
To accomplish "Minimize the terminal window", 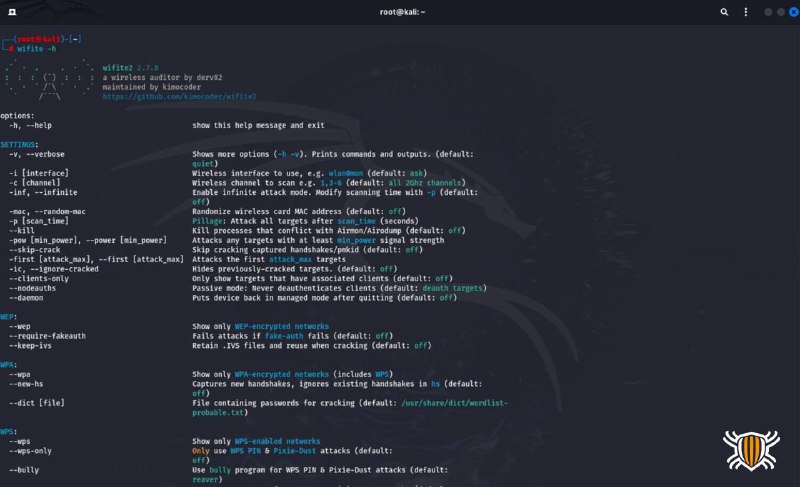I will pyautogui.click(x=768, y=12).
